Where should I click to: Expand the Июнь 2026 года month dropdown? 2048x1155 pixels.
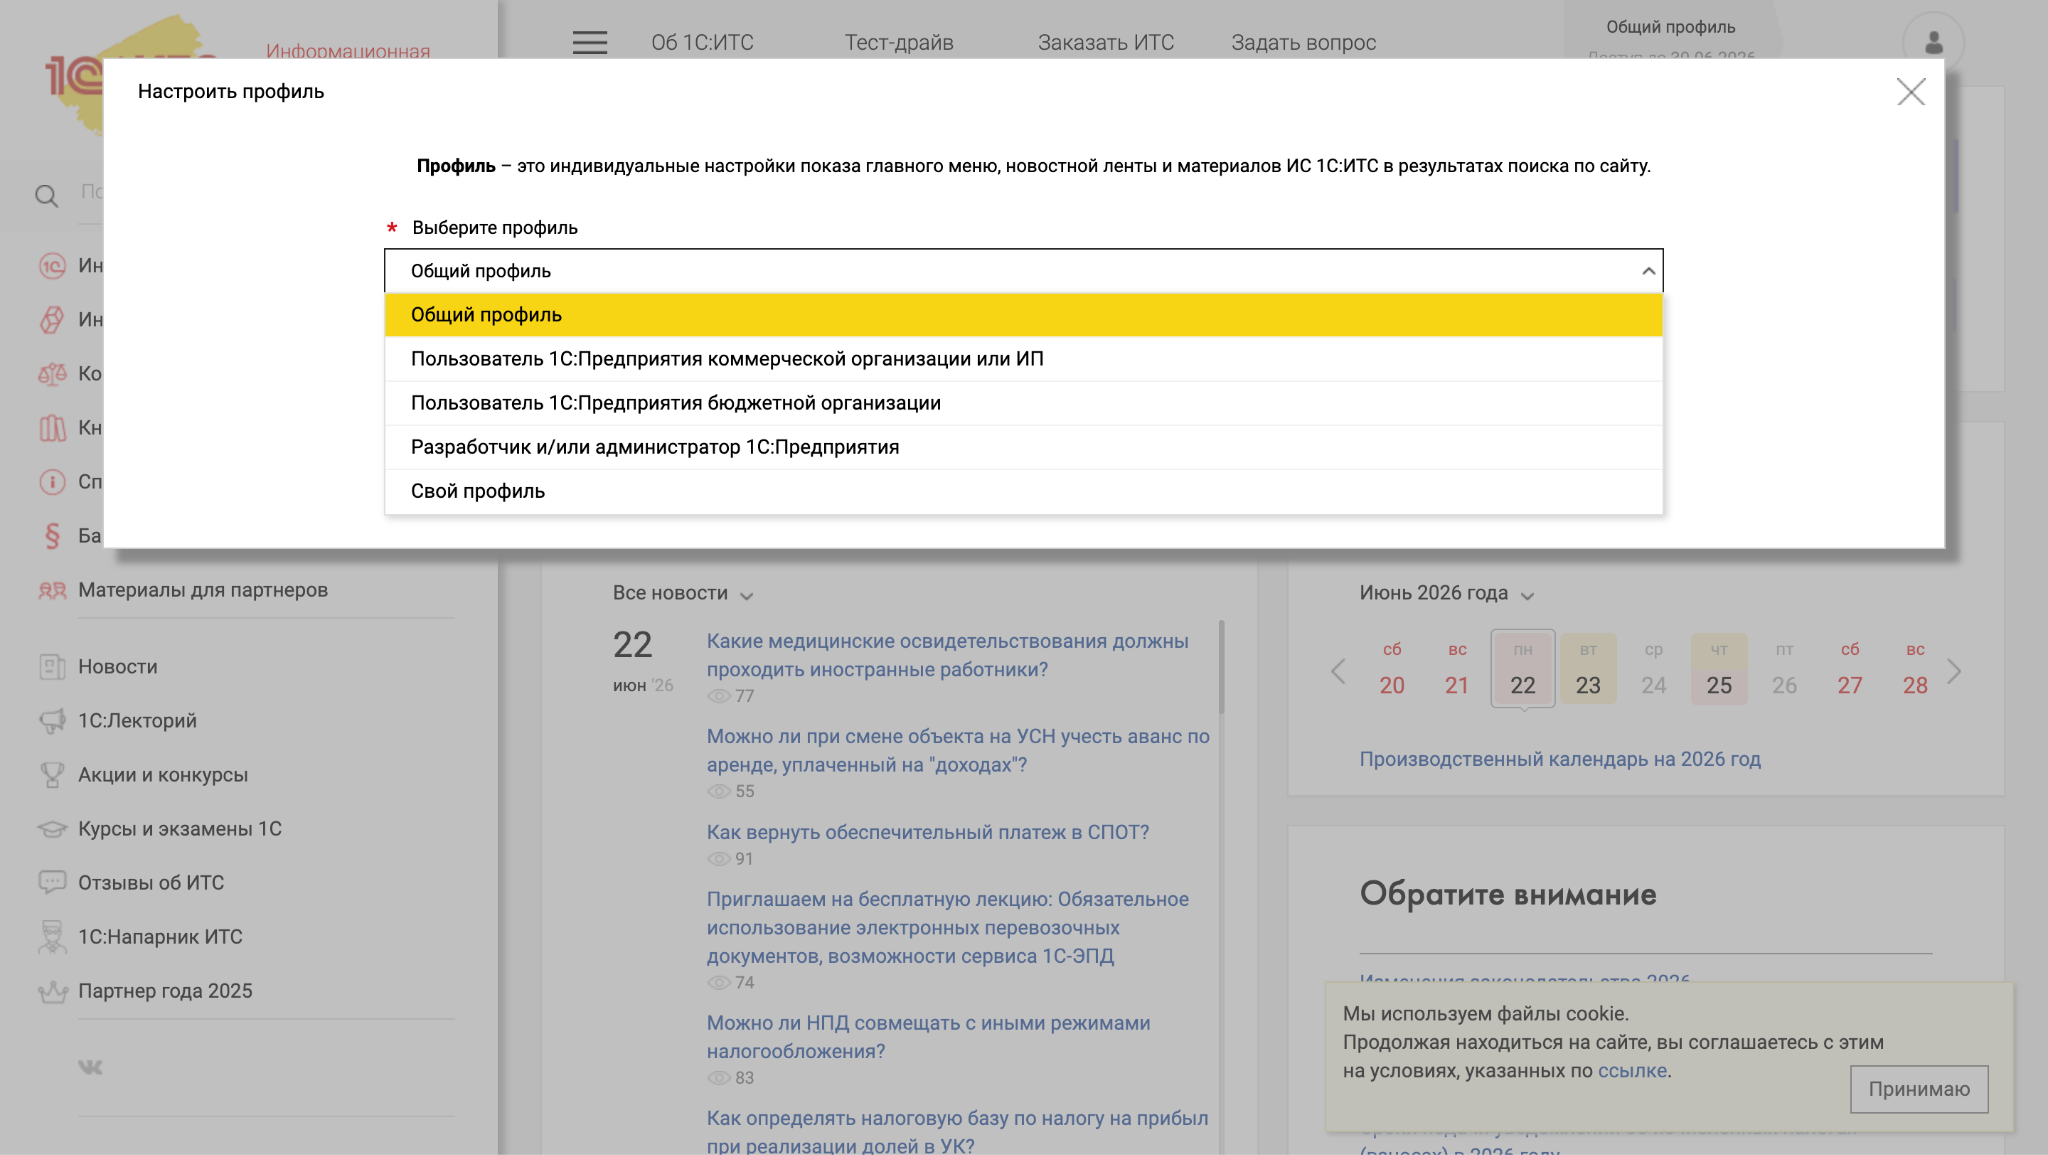pos(1446,593)
